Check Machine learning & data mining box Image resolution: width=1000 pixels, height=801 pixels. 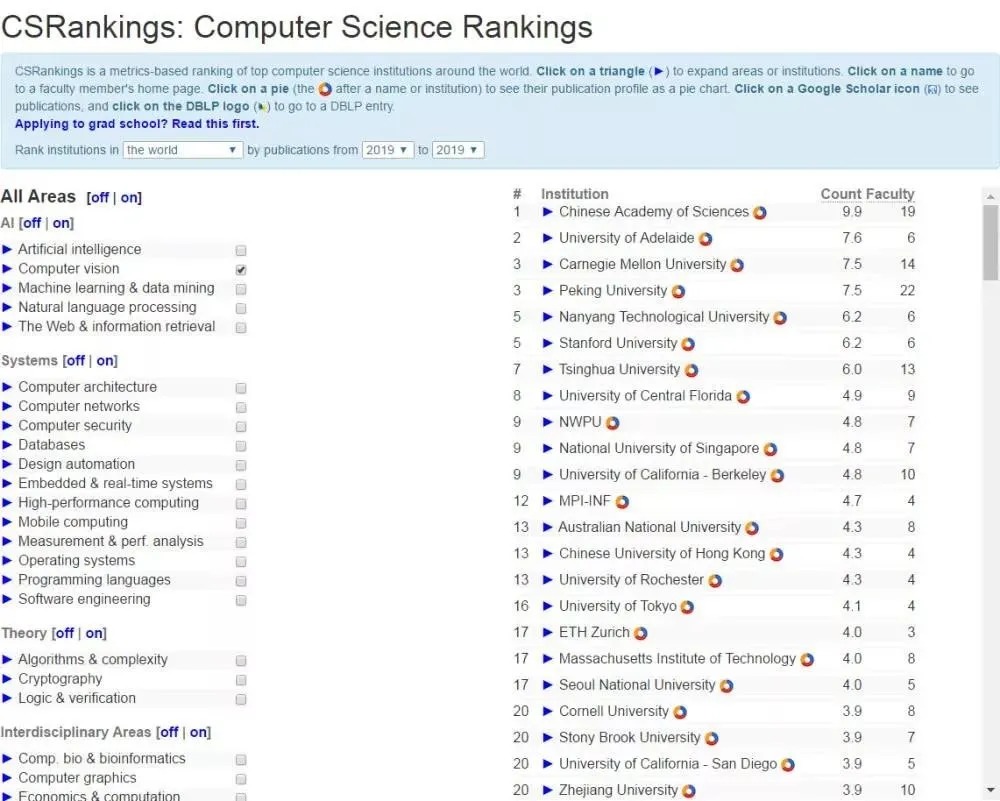240,289
